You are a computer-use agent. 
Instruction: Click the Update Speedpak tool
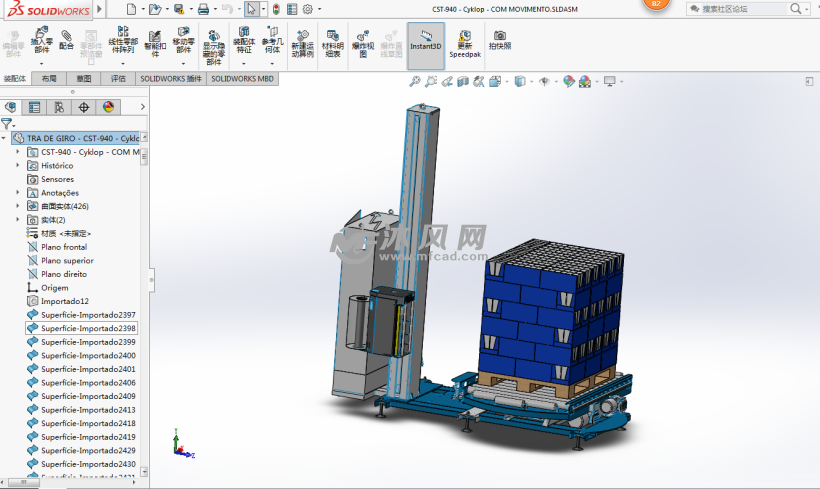click(x=465, y=44)
